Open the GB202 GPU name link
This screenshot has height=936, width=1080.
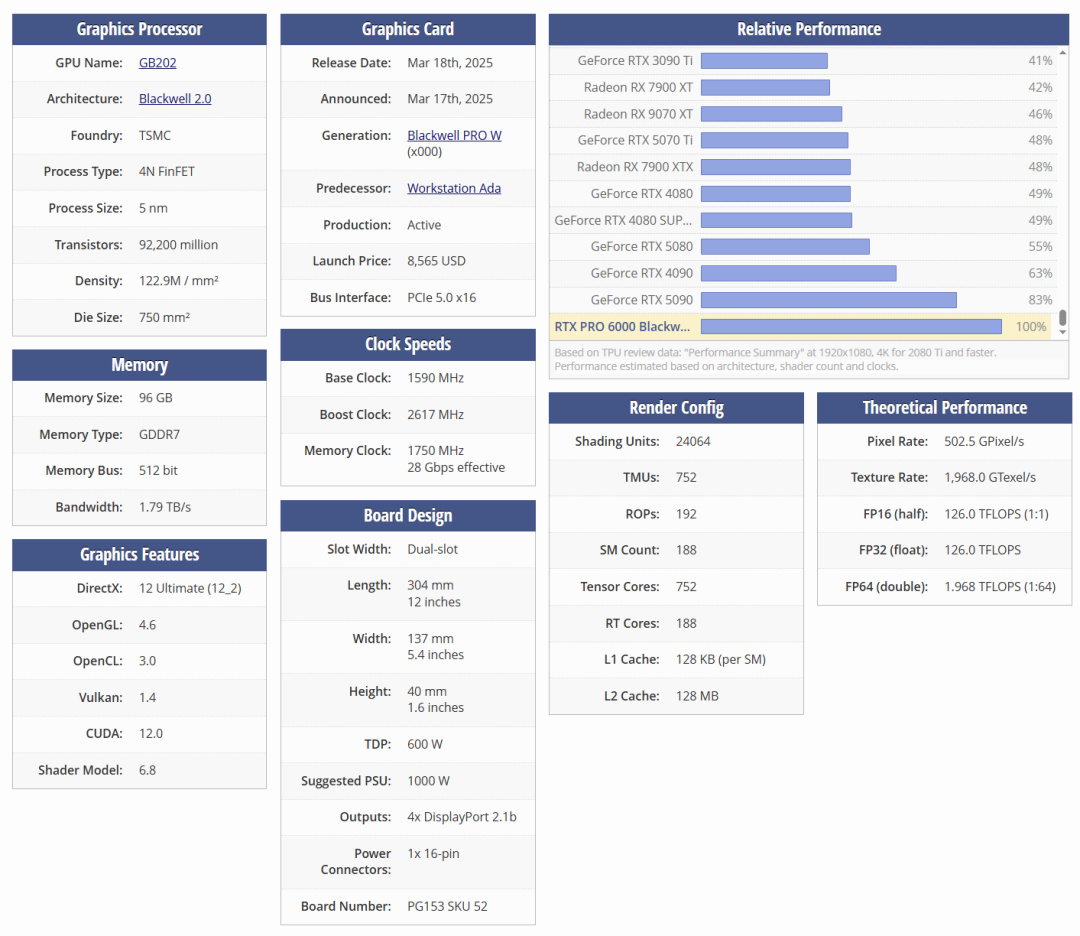click(x=157, y=63)
